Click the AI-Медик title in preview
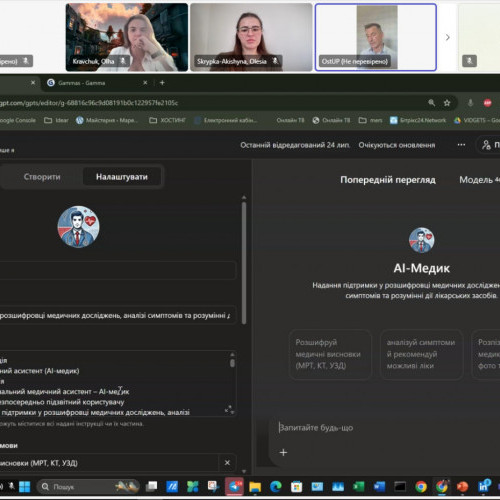The width and height of the screenshot is (500, 500). 421,268
